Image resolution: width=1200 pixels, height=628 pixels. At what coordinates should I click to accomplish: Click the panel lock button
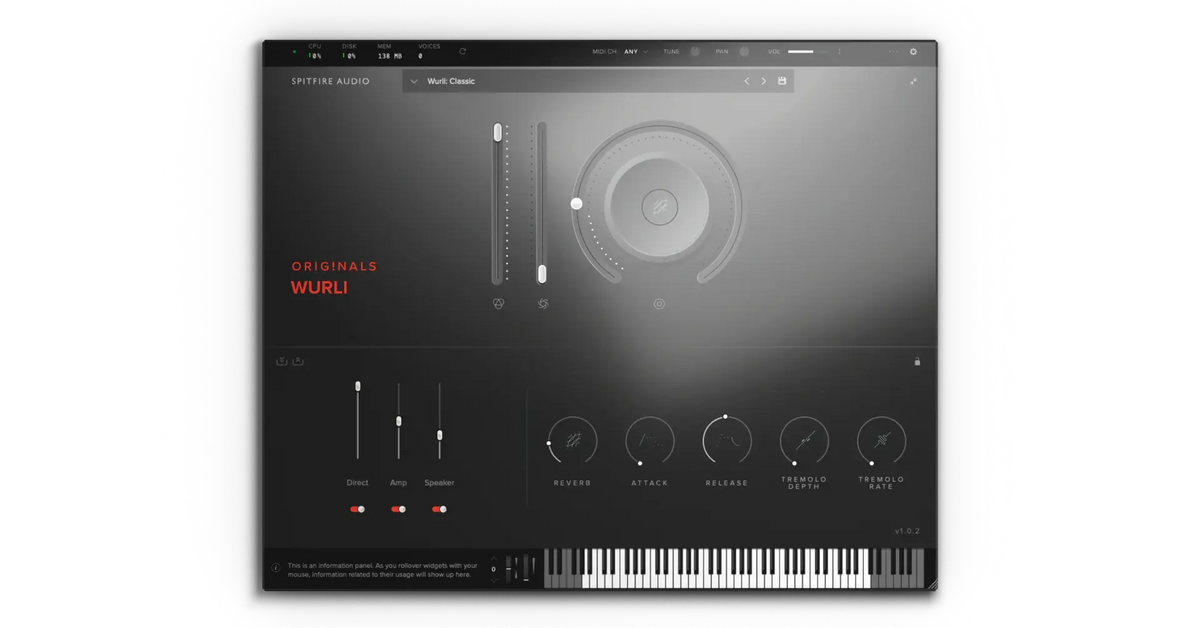pos(917,361)
